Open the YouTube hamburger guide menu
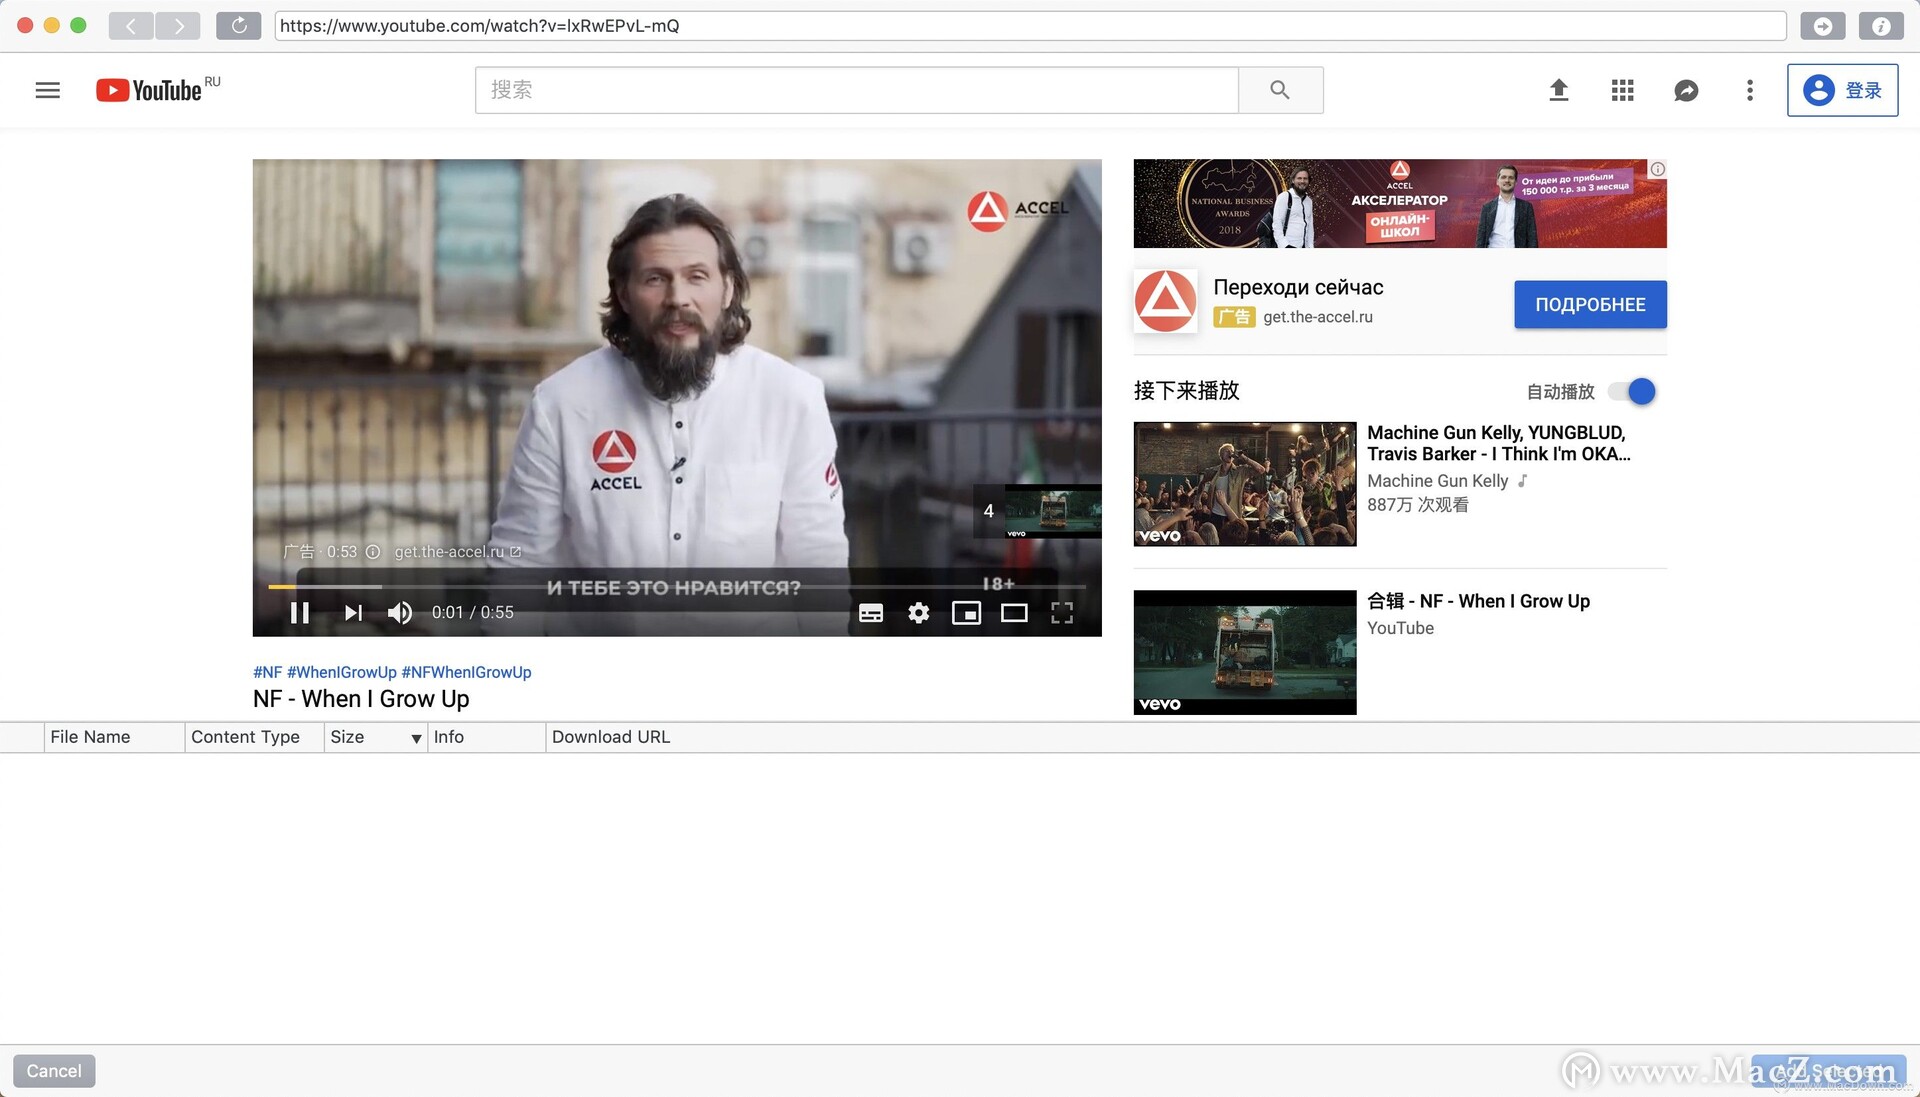1920x1097 pixels. (x=47, y=90)
